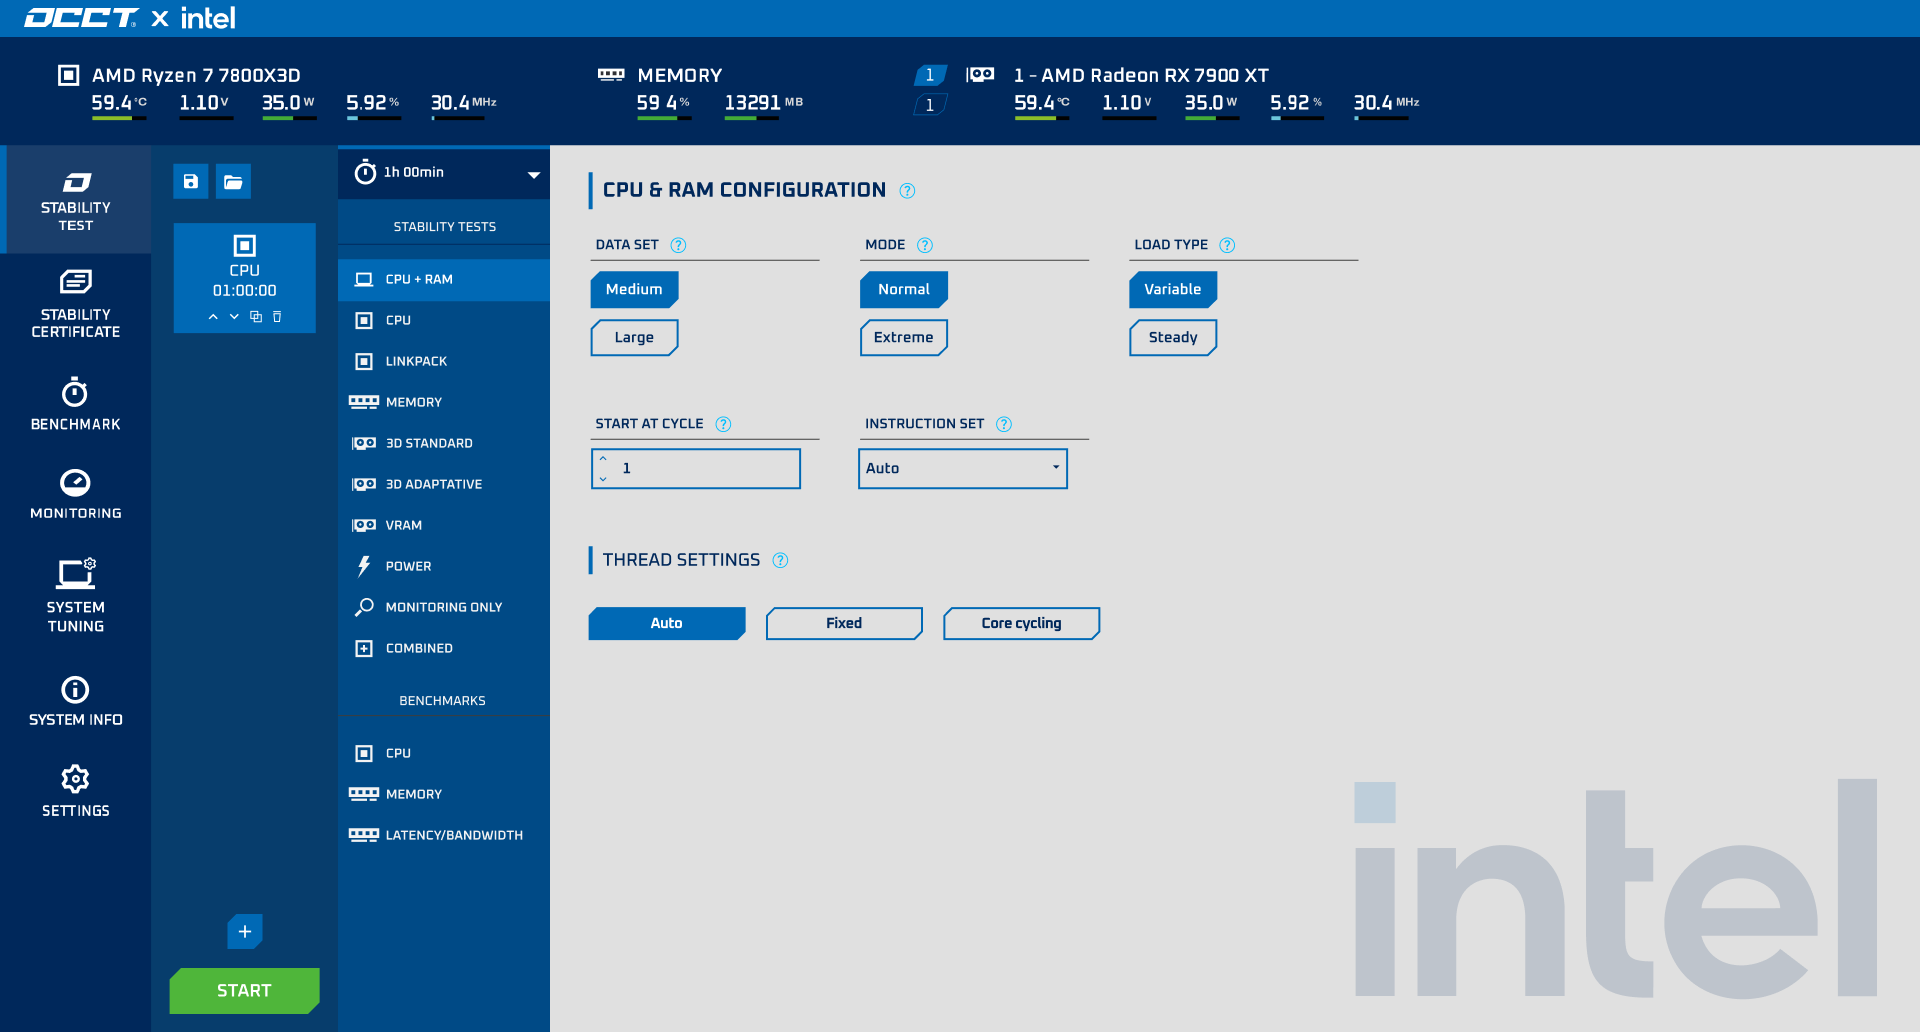
Task: Open Settings from the sidebar
Action: [76, 791]
